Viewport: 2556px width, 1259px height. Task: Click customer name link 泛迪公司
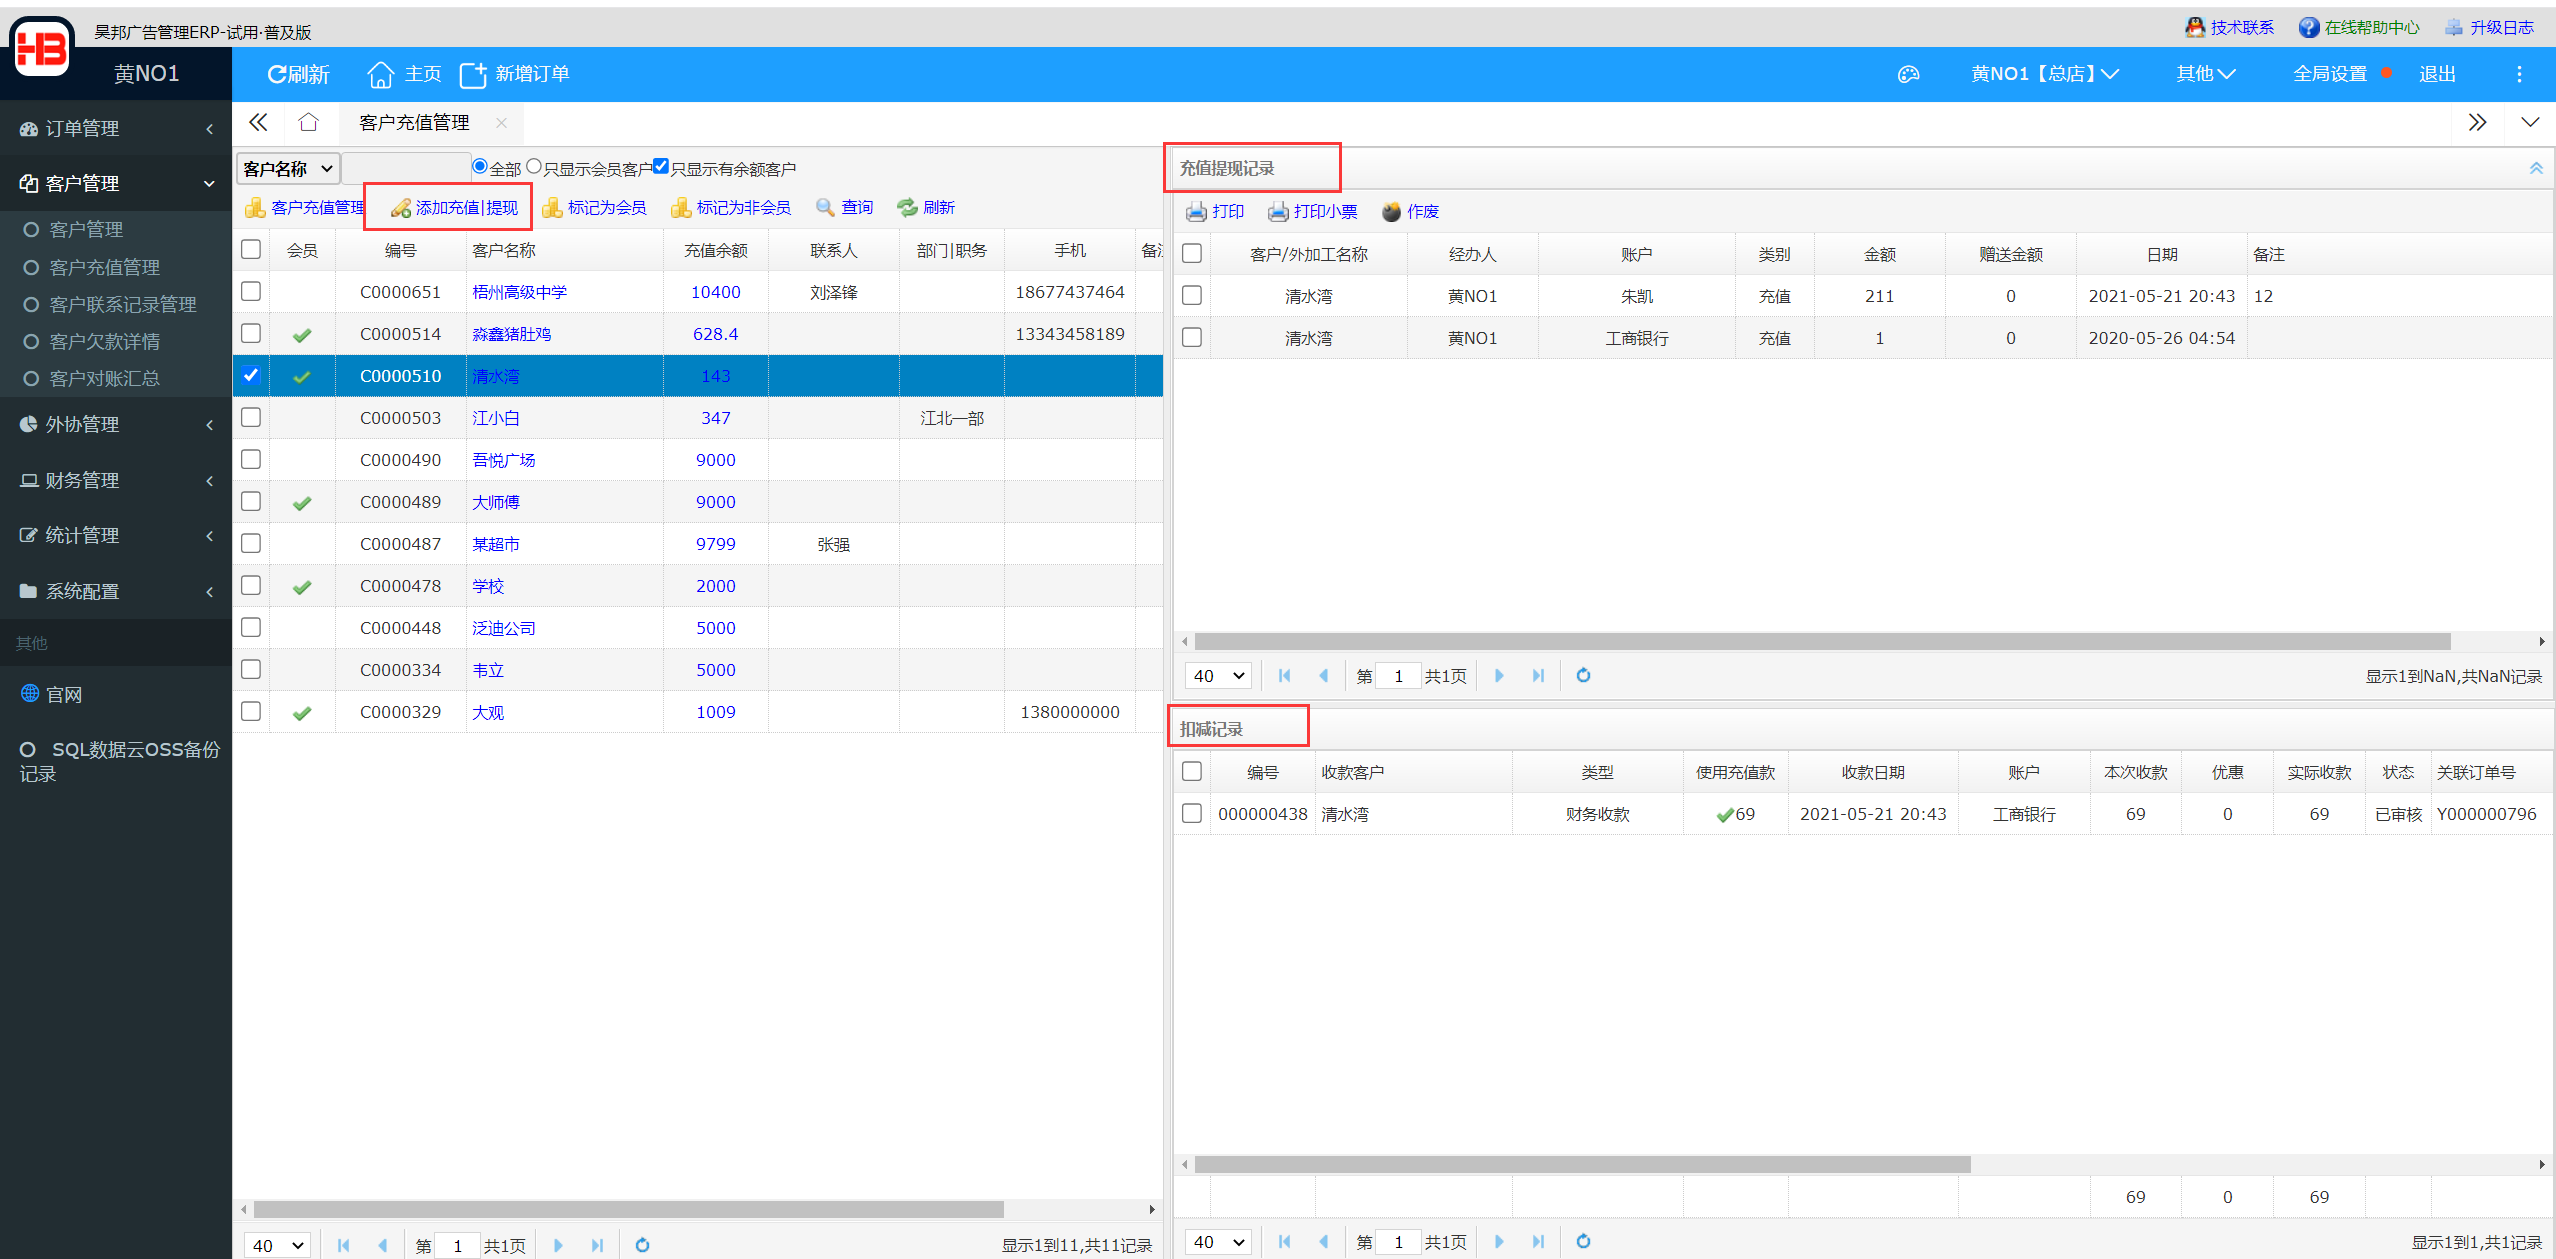click(503, 627)
